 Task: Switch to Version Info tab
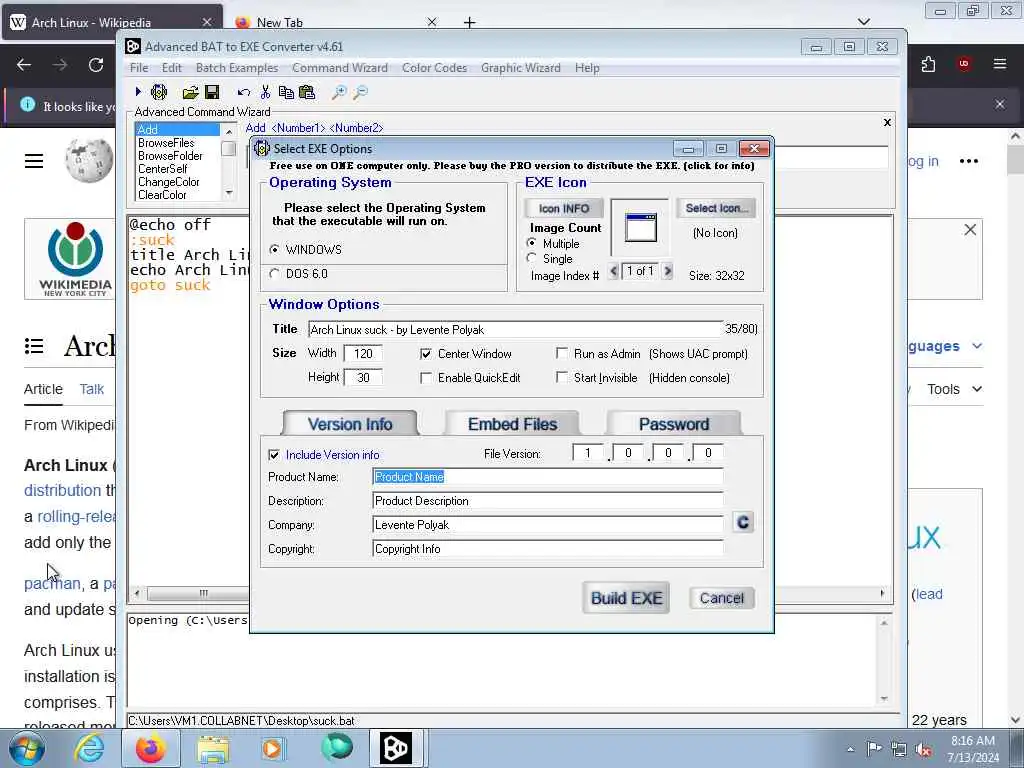pos(350,424)
